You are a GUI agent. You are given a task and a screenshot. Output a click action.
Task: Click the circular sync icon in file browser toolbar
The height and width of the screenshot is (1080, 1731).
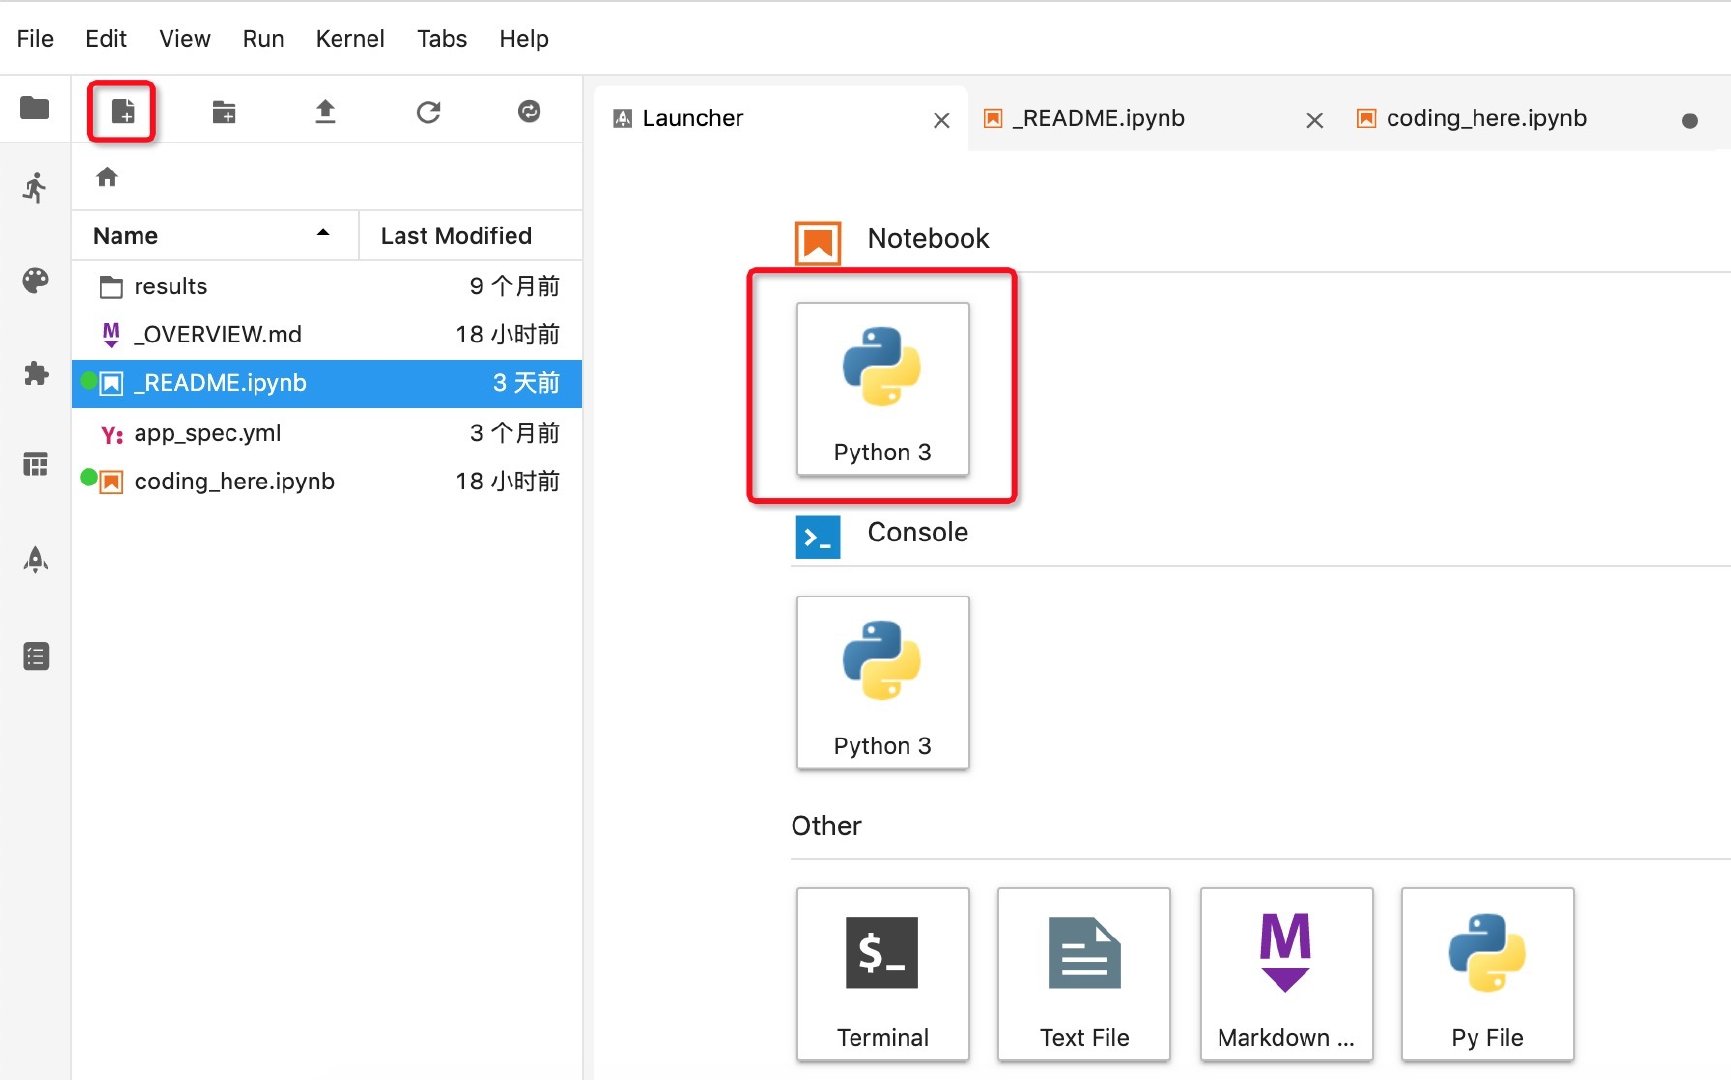pos(529,111)
